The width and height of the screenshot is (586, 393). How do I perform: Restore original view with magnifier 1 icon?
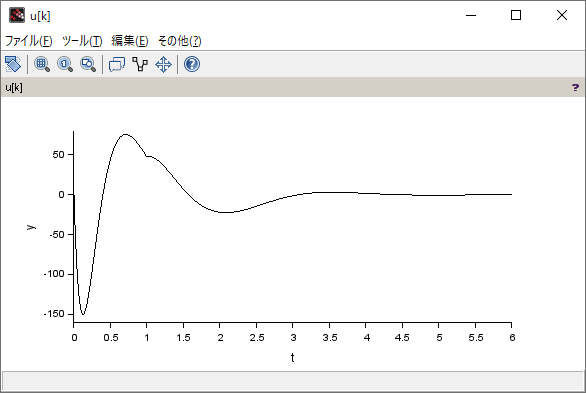coord(65,64)
